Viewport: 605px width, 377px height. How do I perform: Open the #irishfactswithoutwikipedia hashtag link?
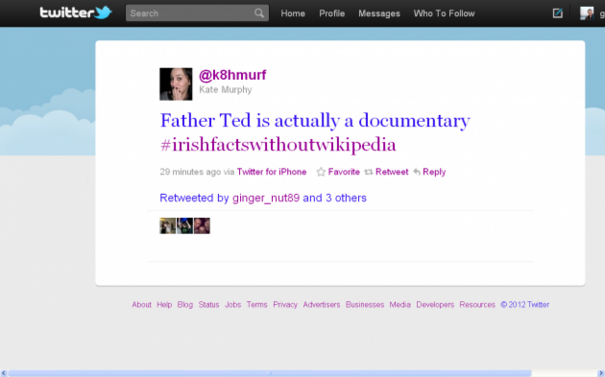click(278, 145)
